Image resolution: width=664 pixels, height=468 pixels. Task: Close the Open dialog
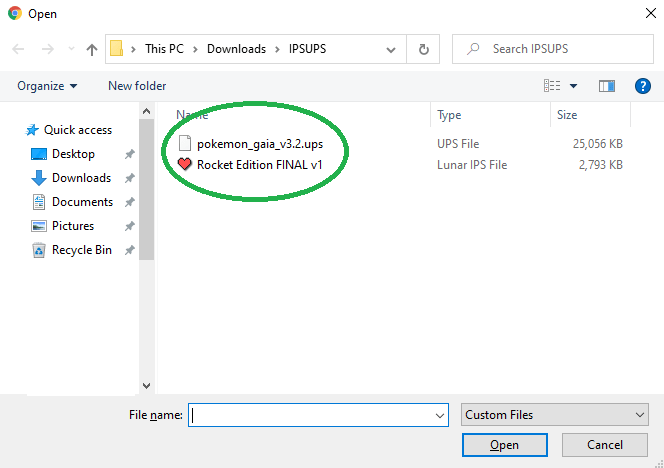click(x=650, y=13)
